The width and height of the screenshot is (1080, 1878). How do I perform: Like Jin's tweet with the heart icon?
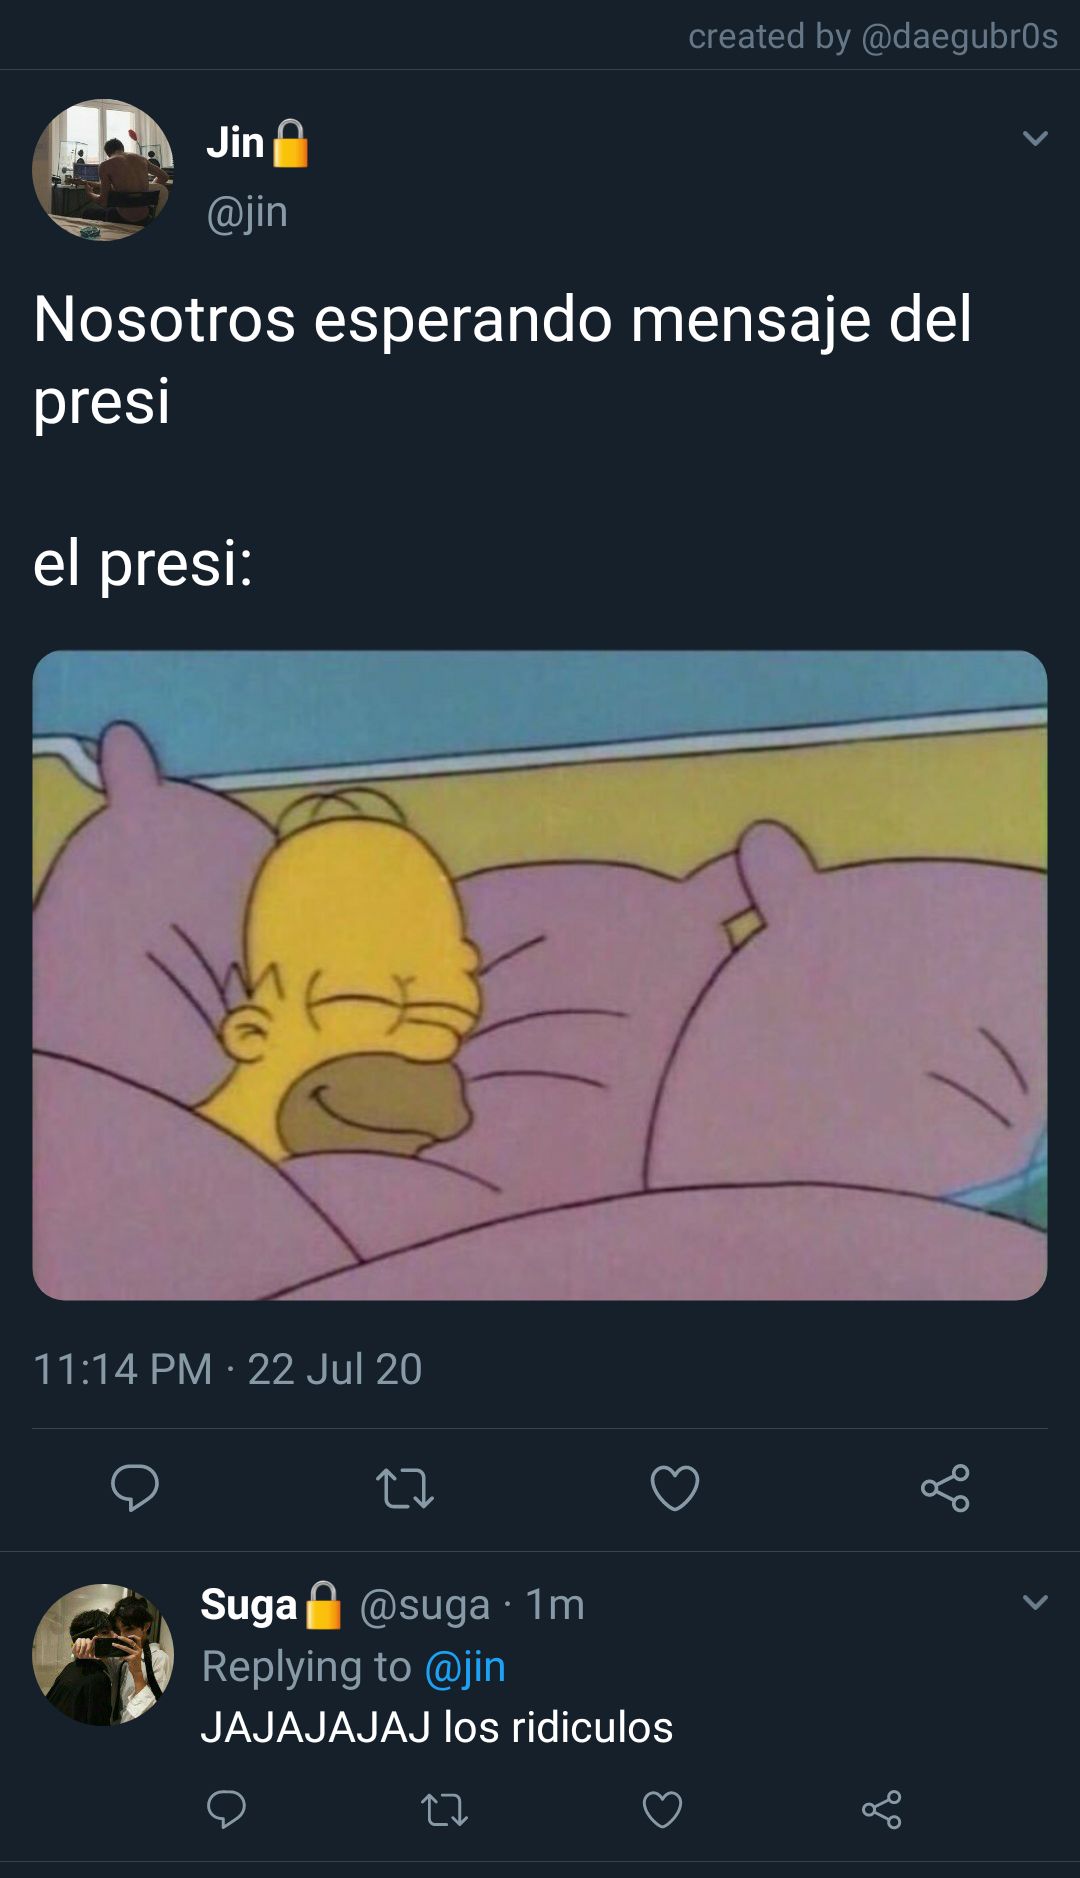(675, 1488)
